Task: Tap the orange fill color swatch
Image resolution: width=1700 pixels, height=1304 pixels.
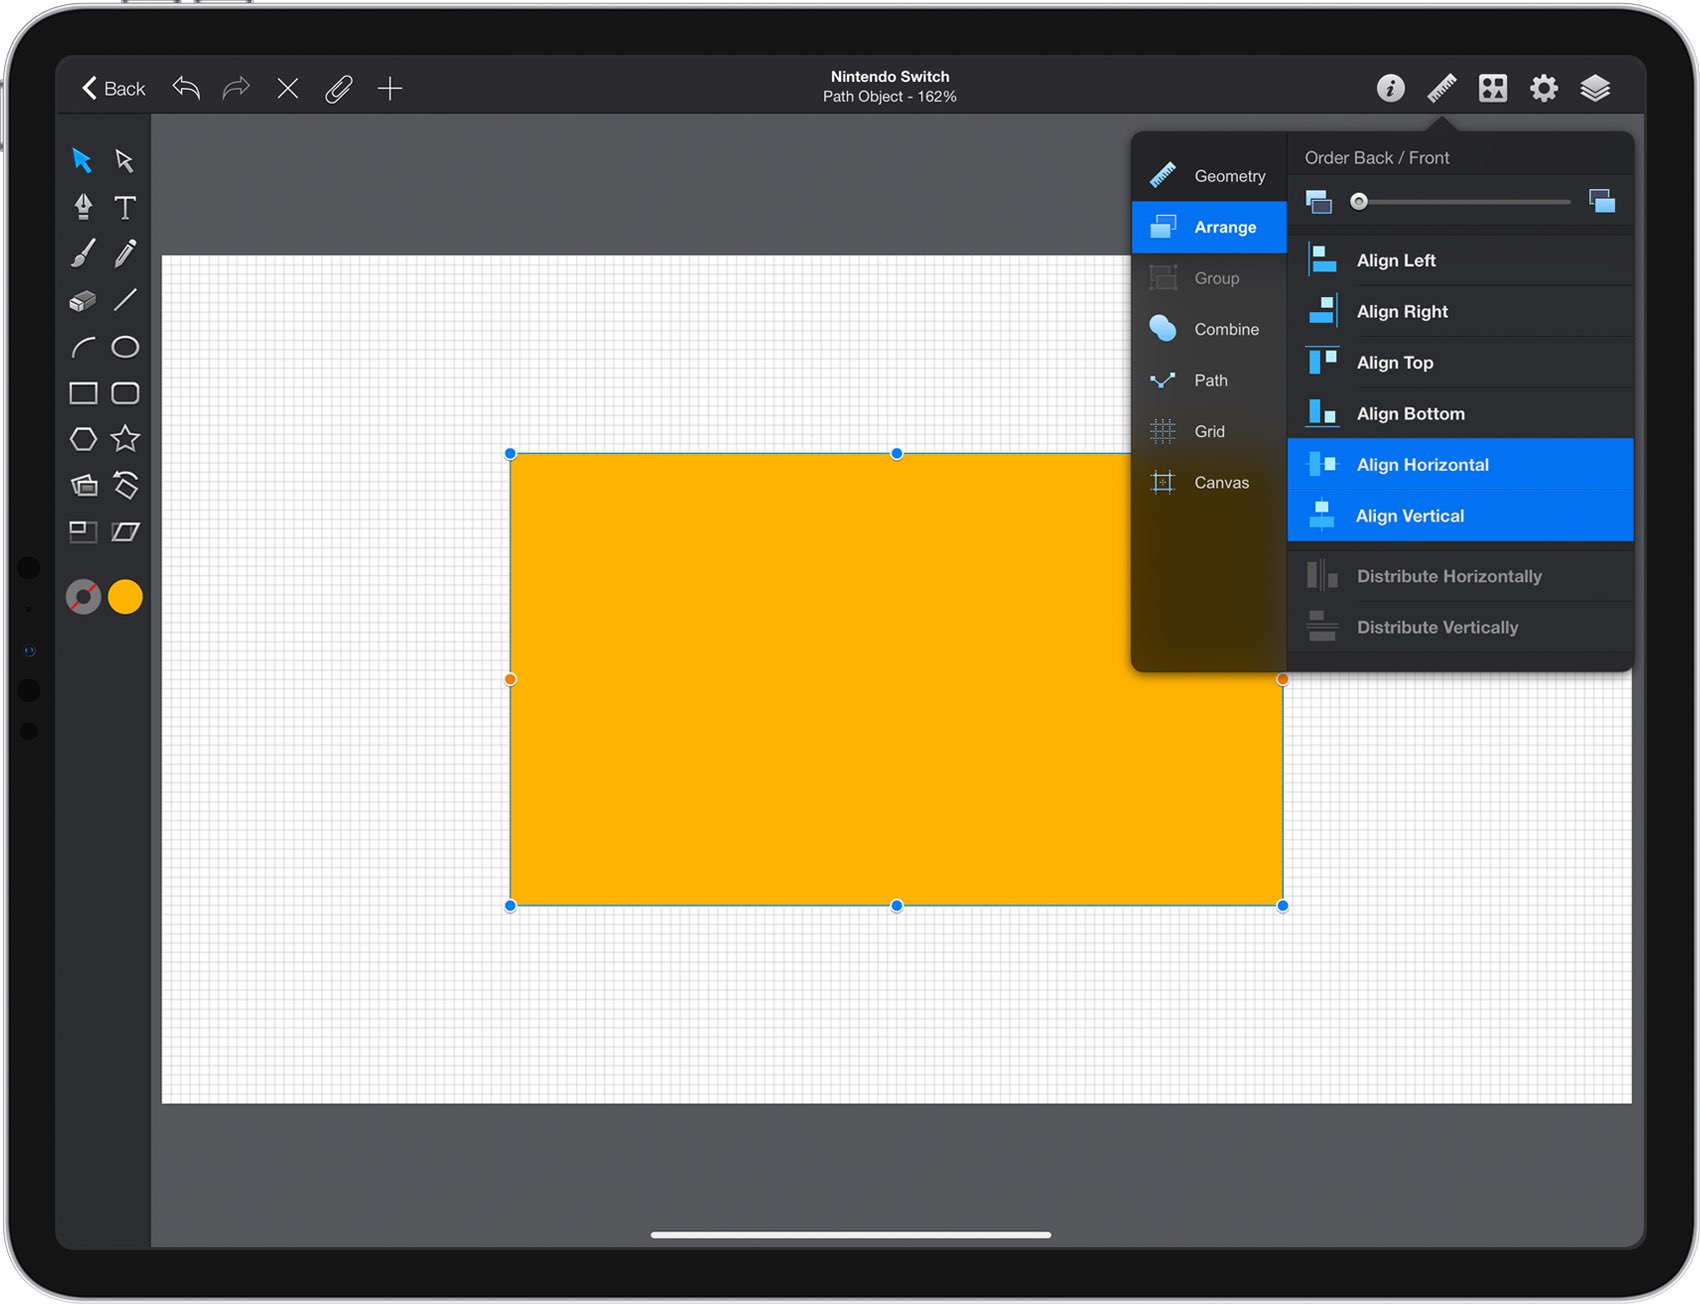Action: tap(125, 597)
